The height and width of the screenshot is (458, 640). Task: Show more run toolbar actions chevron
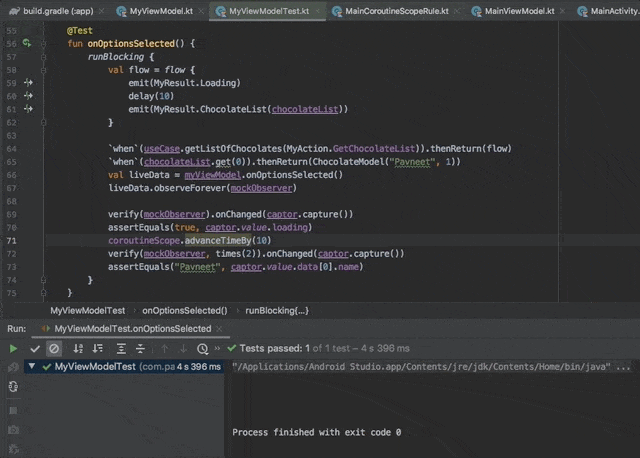click(x=219, y=349)
